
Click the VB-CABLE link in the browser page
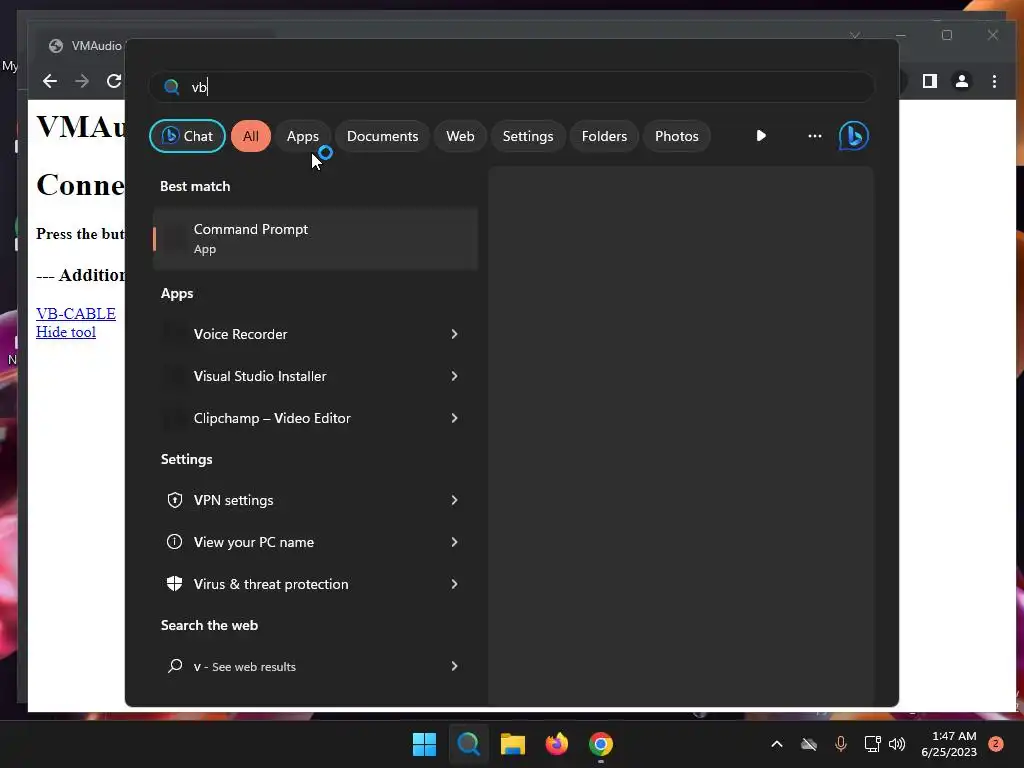[x=76, y=313]
